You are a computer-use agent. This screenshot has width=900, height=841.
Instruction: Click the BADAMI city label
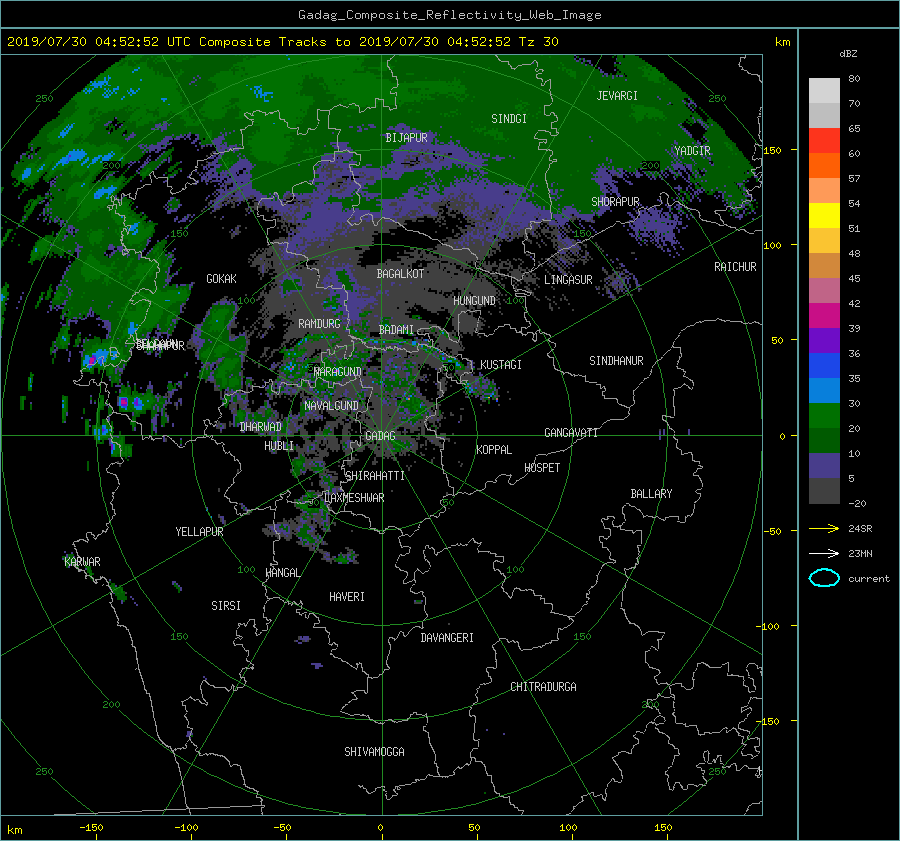click(x=396, y=330)
